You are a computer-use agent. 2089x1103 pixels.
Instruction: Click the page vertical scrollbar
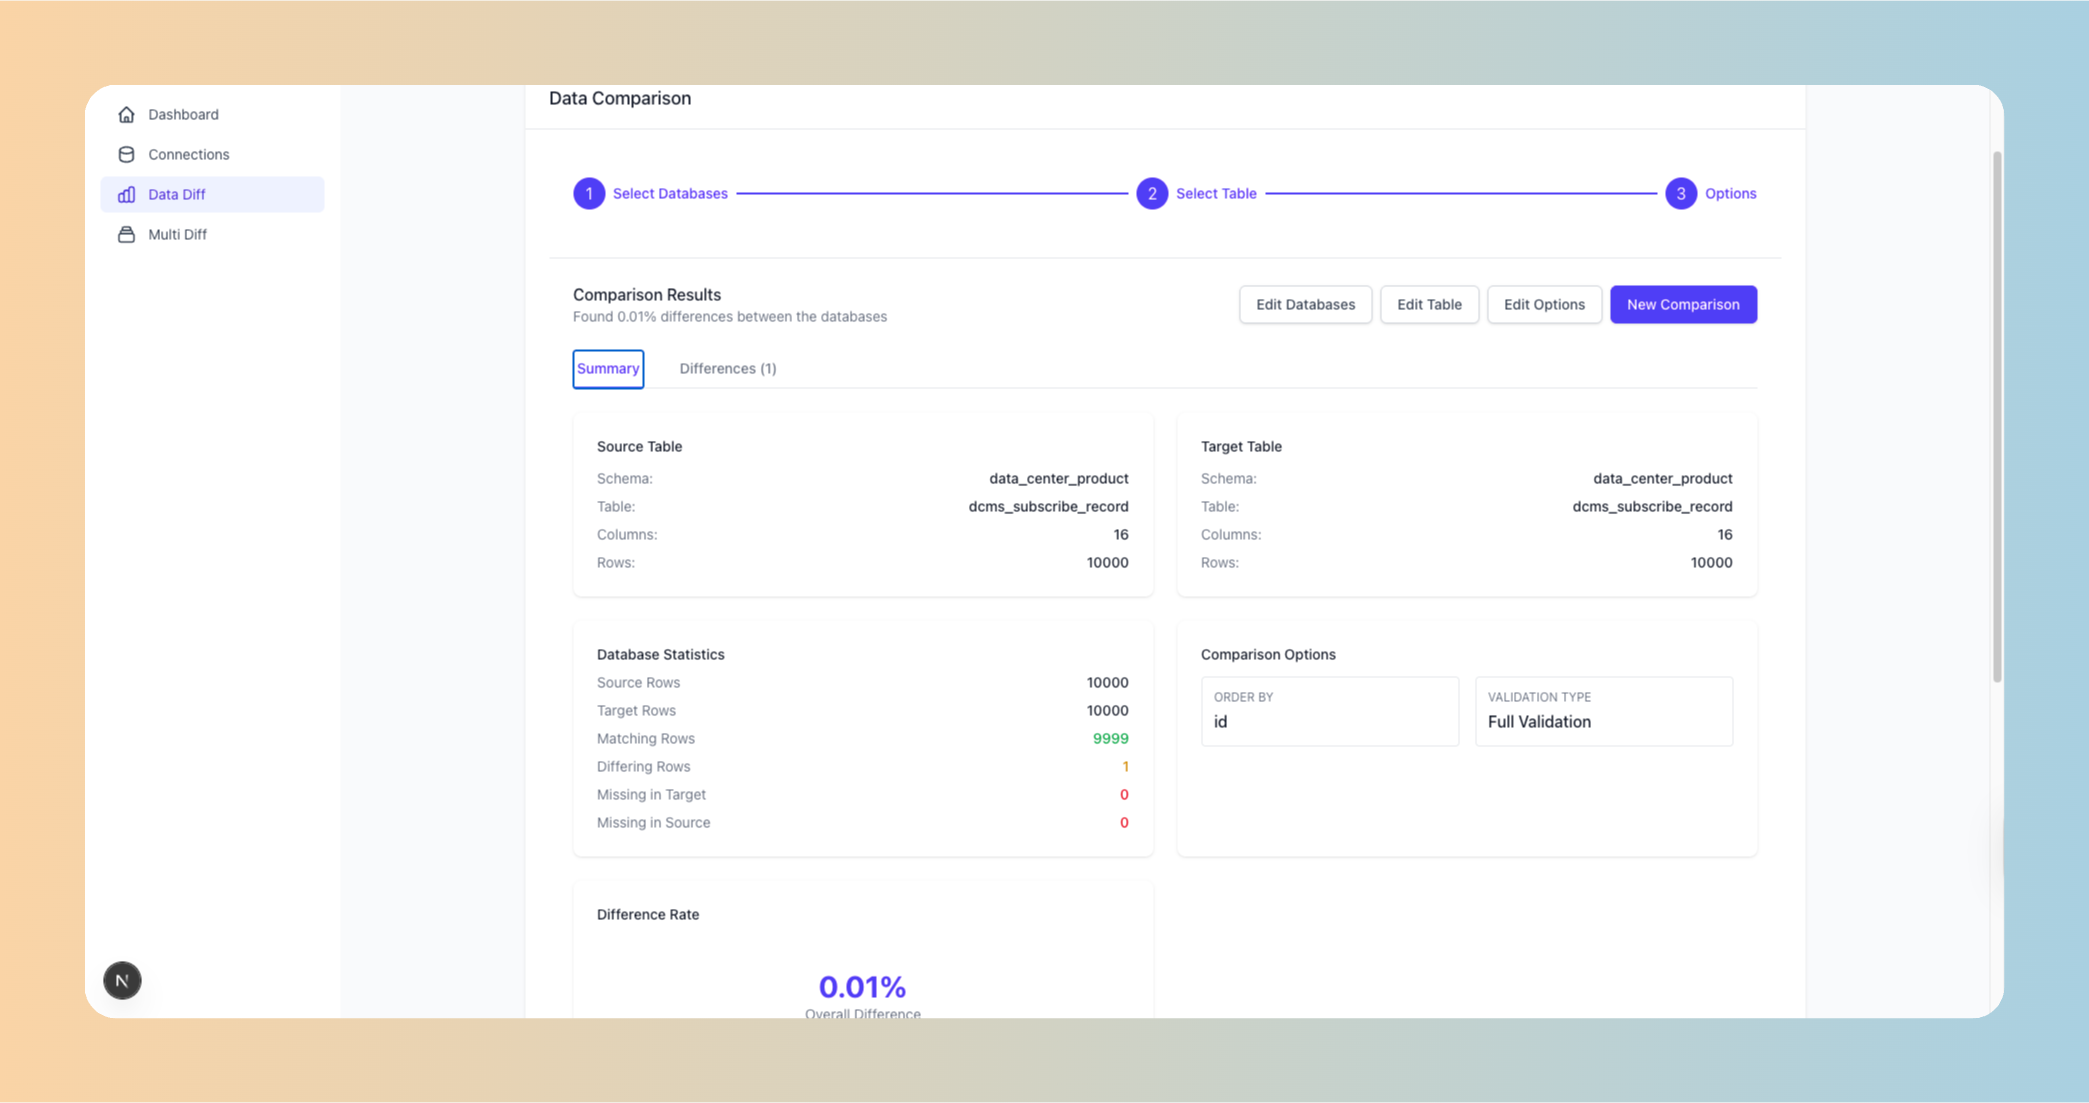(1997, 416)
